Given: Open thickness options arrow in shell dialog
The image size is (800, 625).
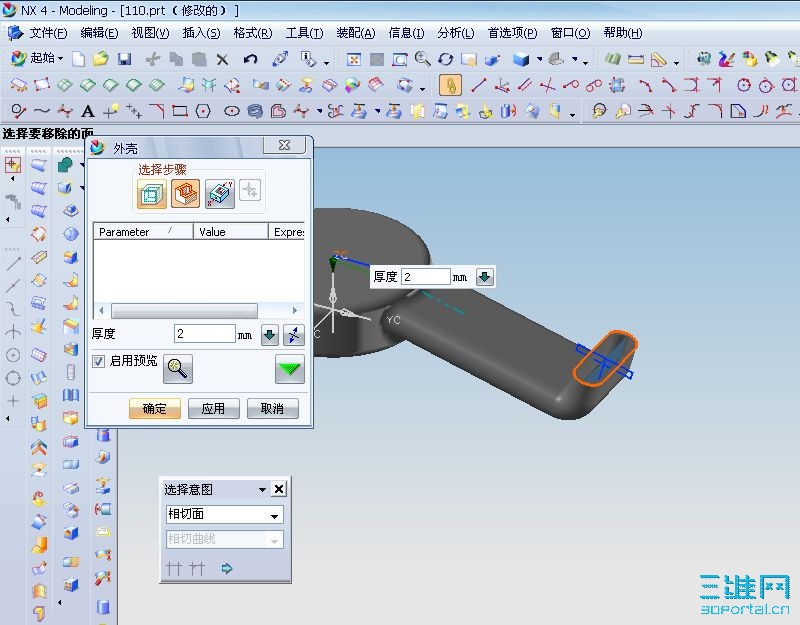Looking at the screenshot, I should click(x=269, y=335).
